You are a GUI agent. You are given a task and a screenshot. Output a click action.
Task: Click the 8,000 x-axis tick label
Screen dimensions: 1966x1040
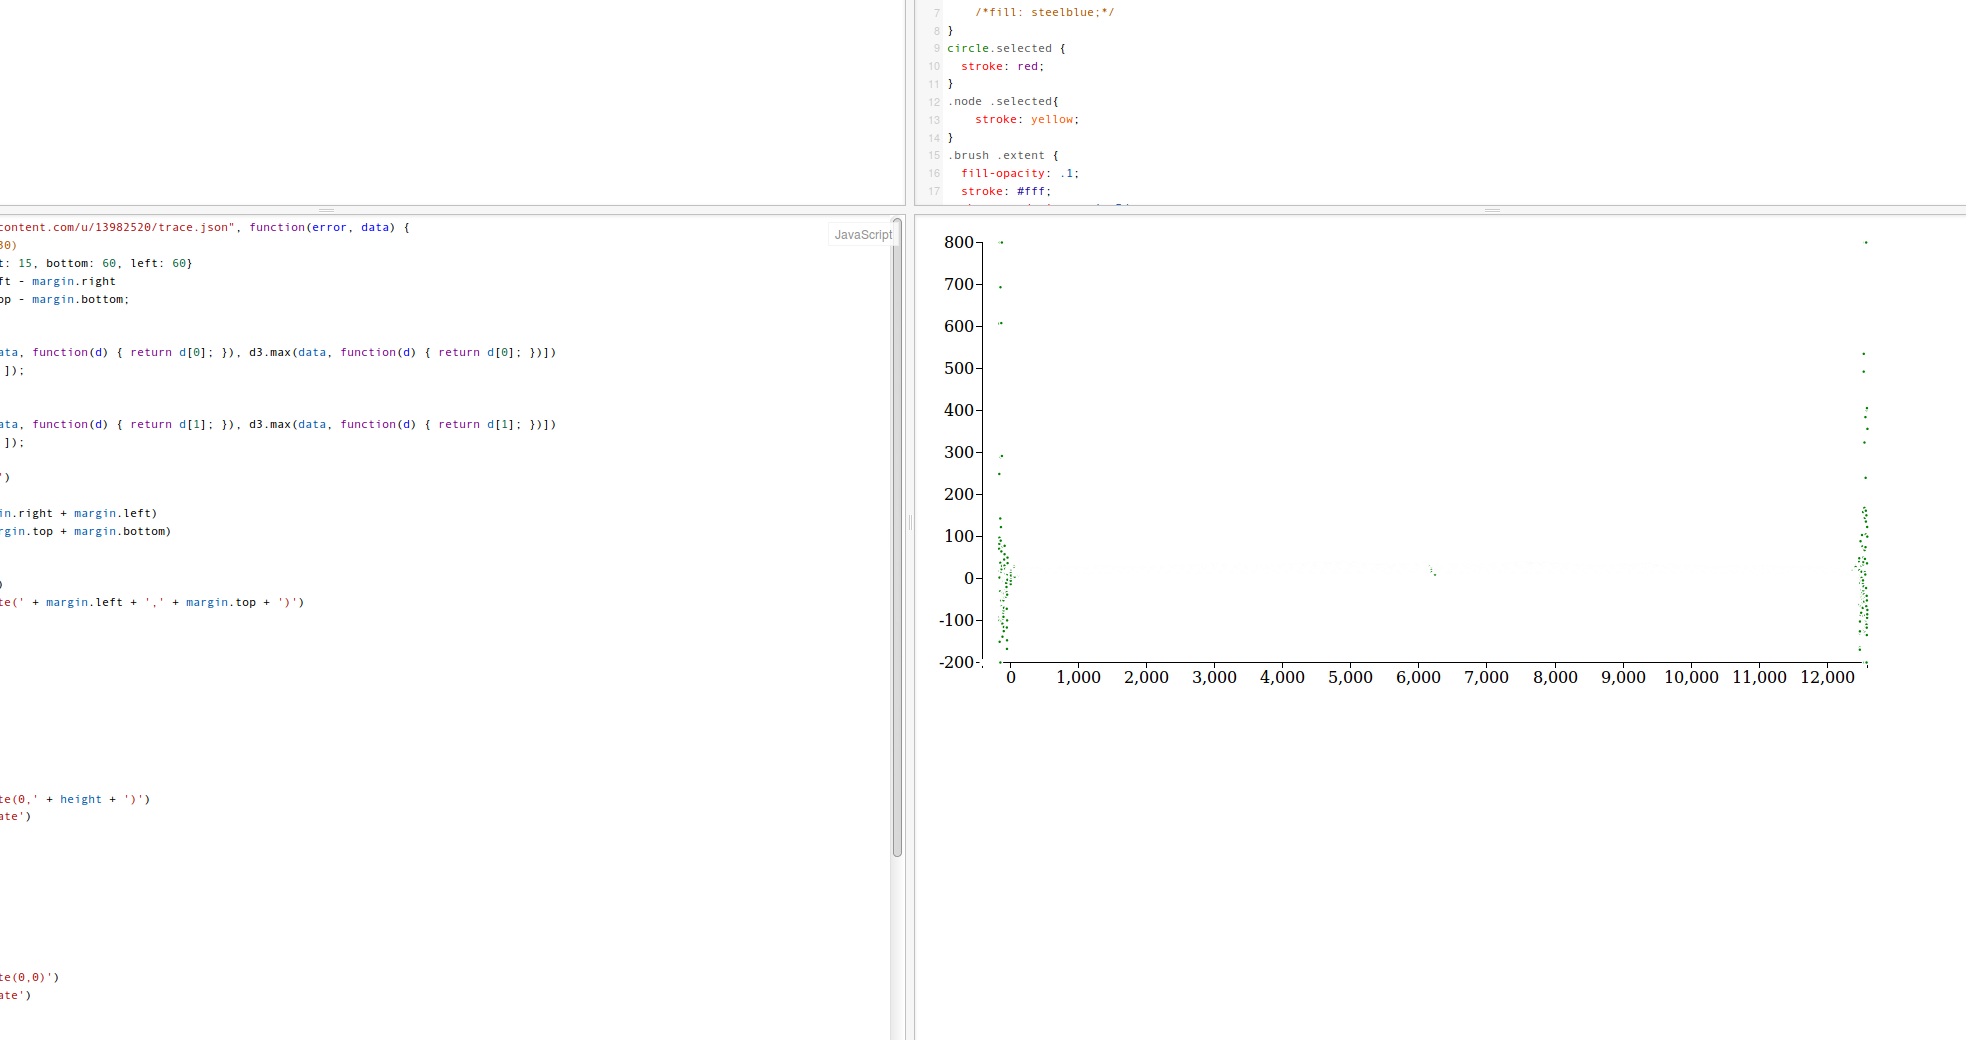click(1555, 677)
